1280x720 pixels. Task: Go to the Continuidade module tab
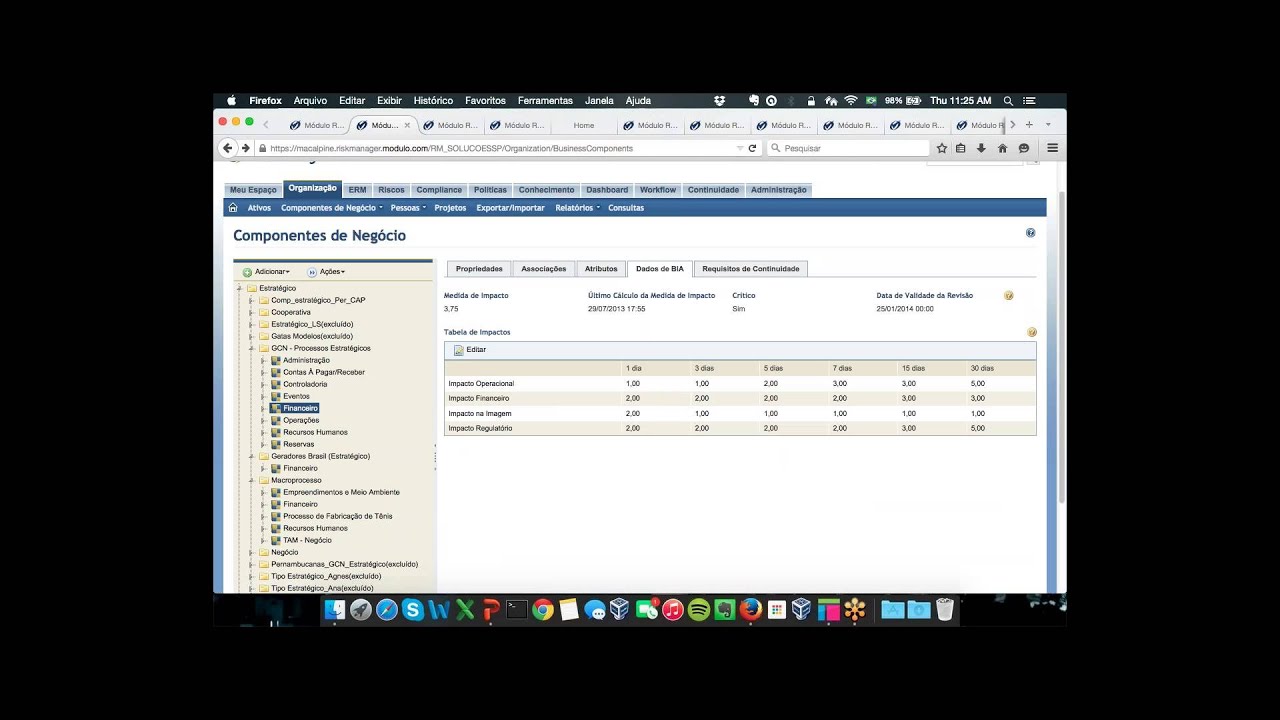pyautogui.click(x=713, y=190)
